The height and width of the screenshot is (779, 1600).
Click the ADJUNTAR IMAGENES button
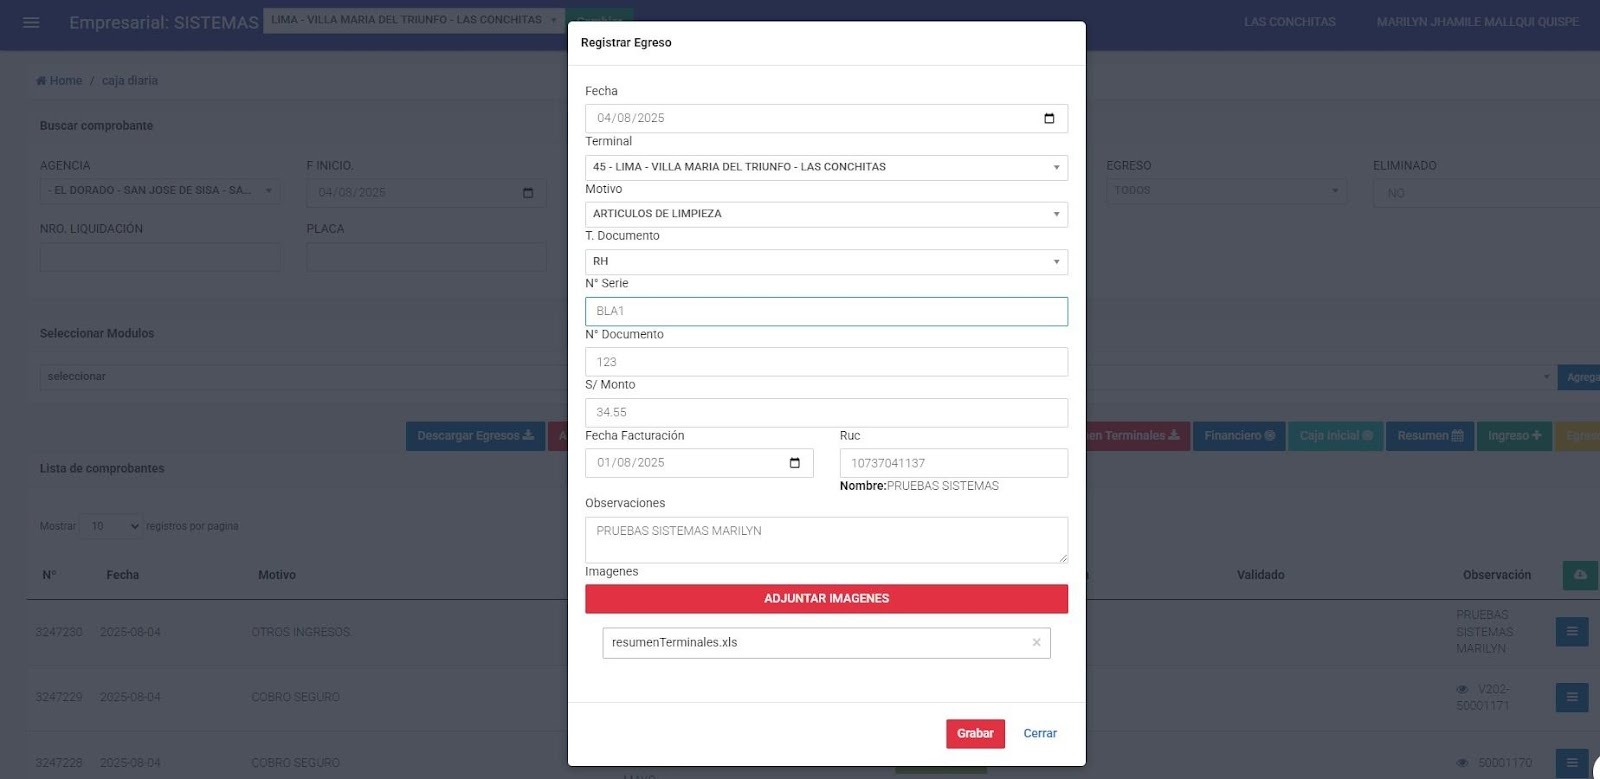[x=826, y=598]
